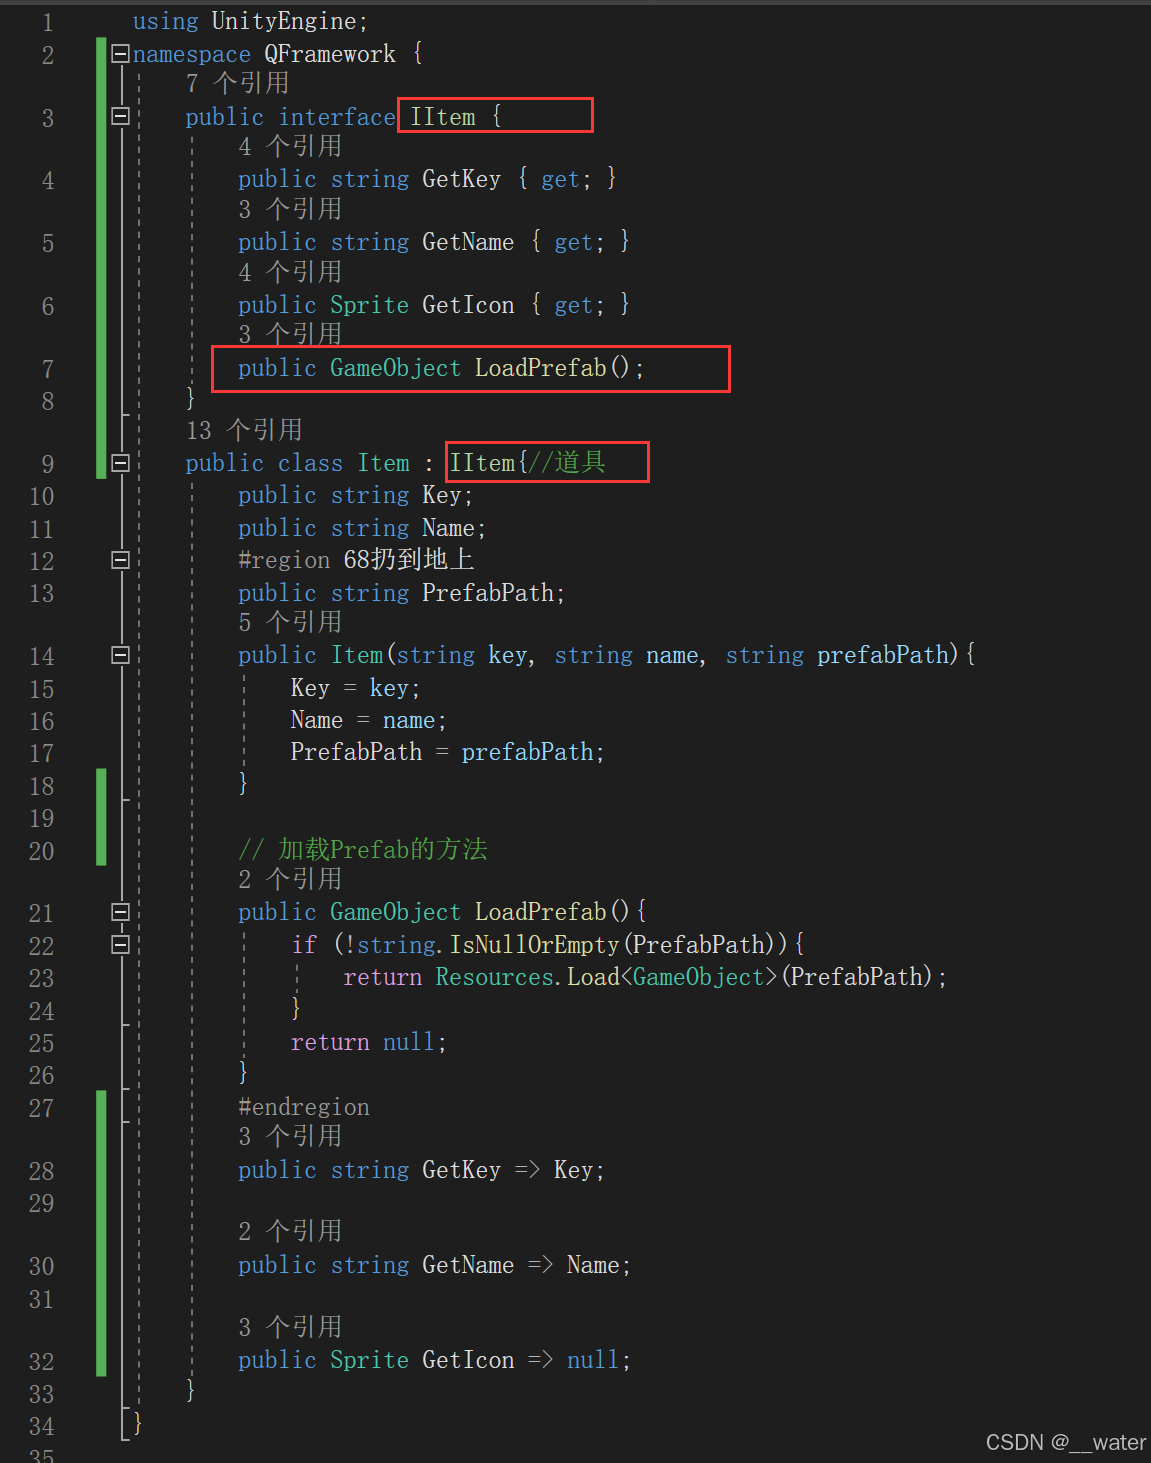The image size is (1151, 1463).
Task: Click 'public string Name;' field line
Action: coord(362,528)
